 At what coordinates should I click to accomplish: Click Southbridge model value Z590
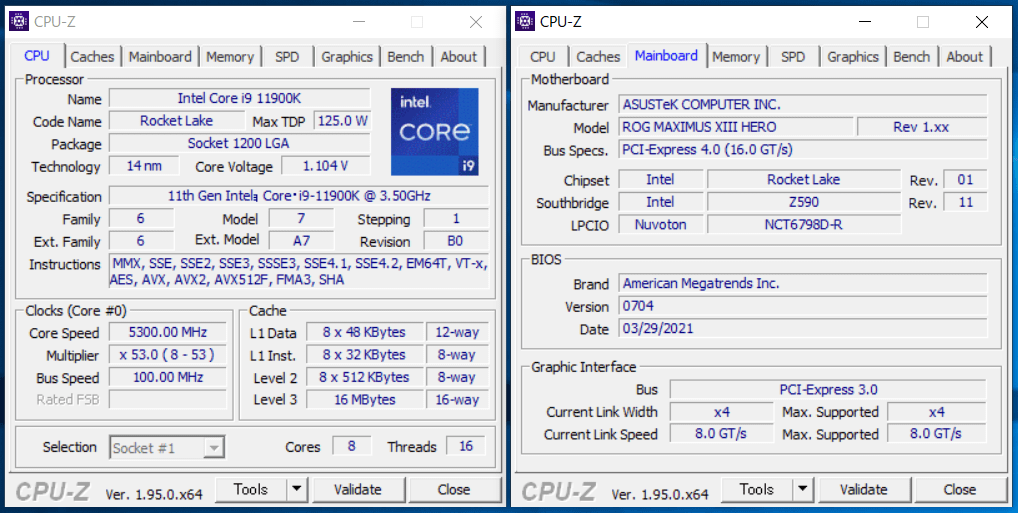pyautogui.click(x=804, y=202)
